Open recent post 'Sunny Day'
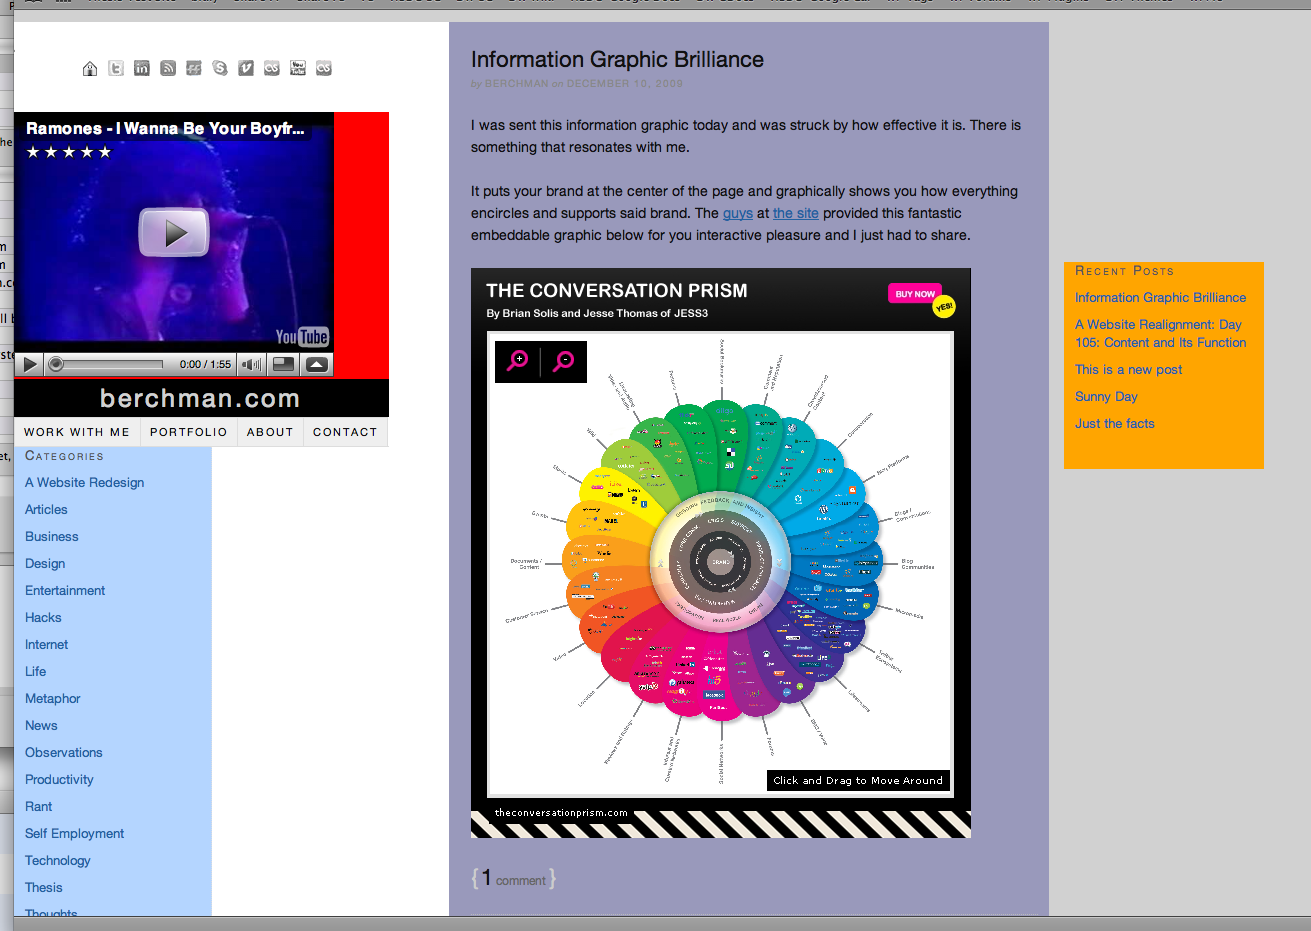The height and width of the screenshot is (931, 1311). coord(1106,396)
